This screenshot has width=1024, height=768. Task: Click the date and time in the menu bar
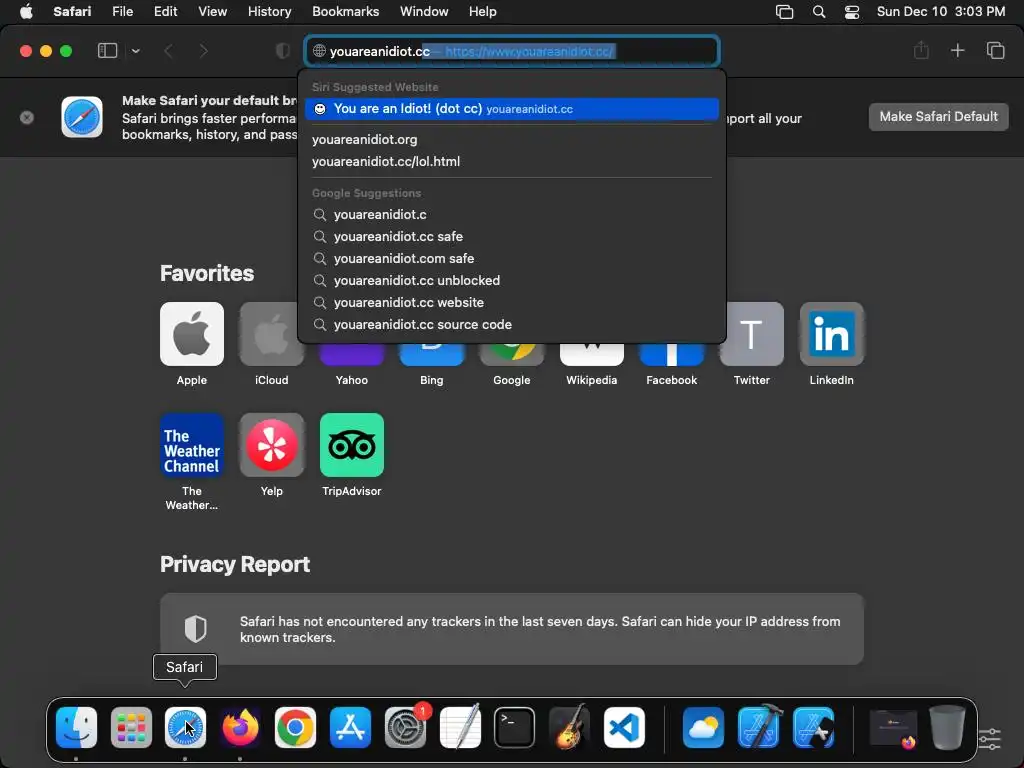click(940, 12)
